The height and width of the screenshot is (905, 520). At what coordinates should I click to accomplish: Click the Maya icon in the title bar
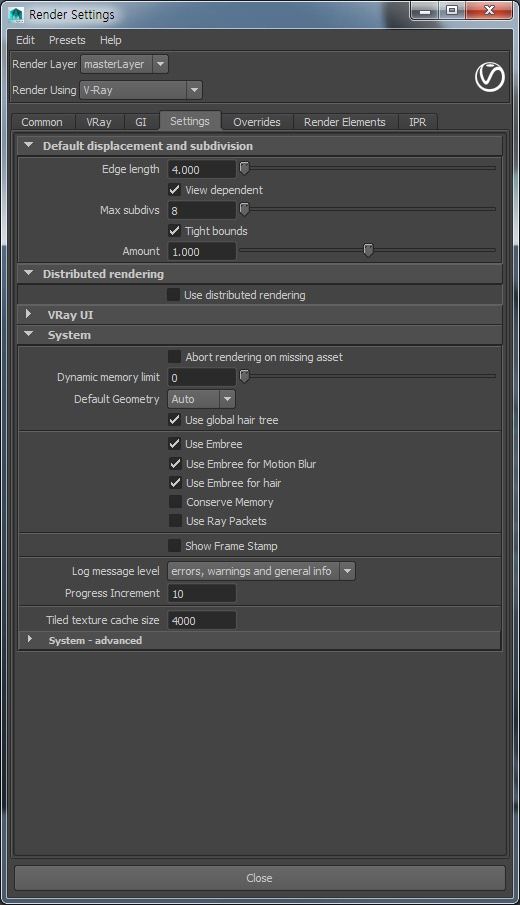(x=16, y=14)
